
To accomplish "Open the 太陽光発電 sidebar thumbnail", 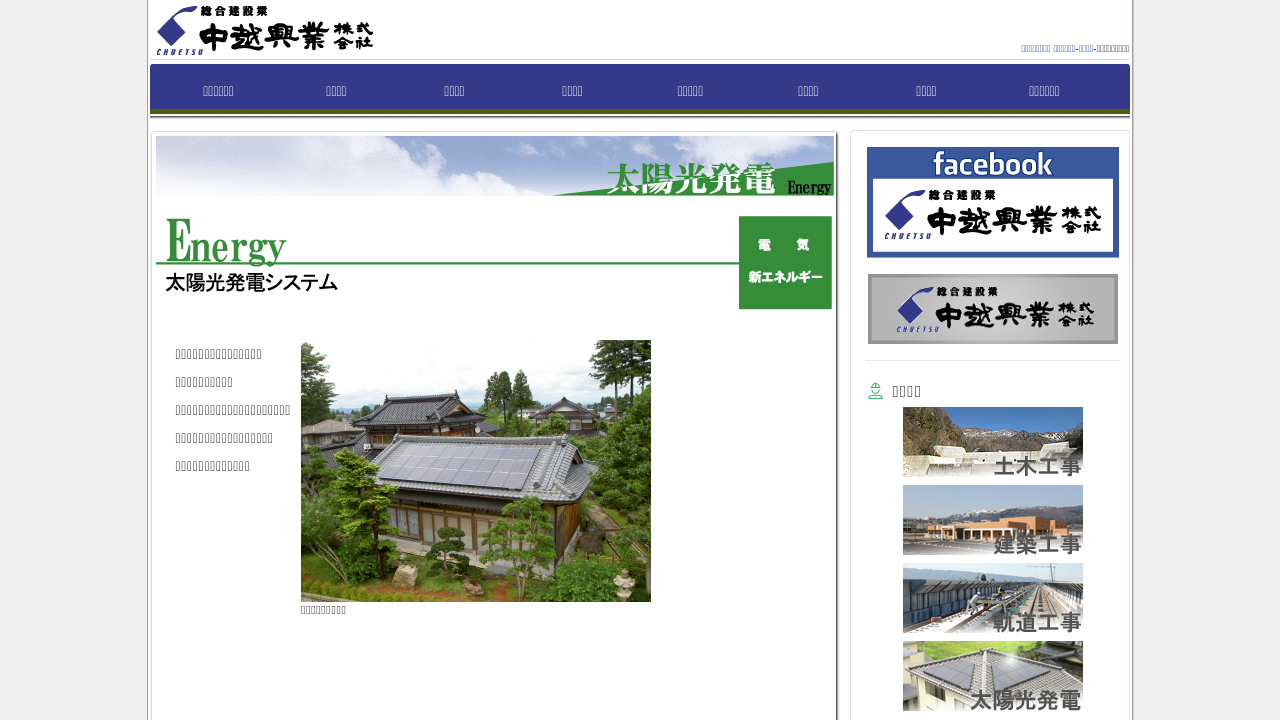I will point(992,676).
